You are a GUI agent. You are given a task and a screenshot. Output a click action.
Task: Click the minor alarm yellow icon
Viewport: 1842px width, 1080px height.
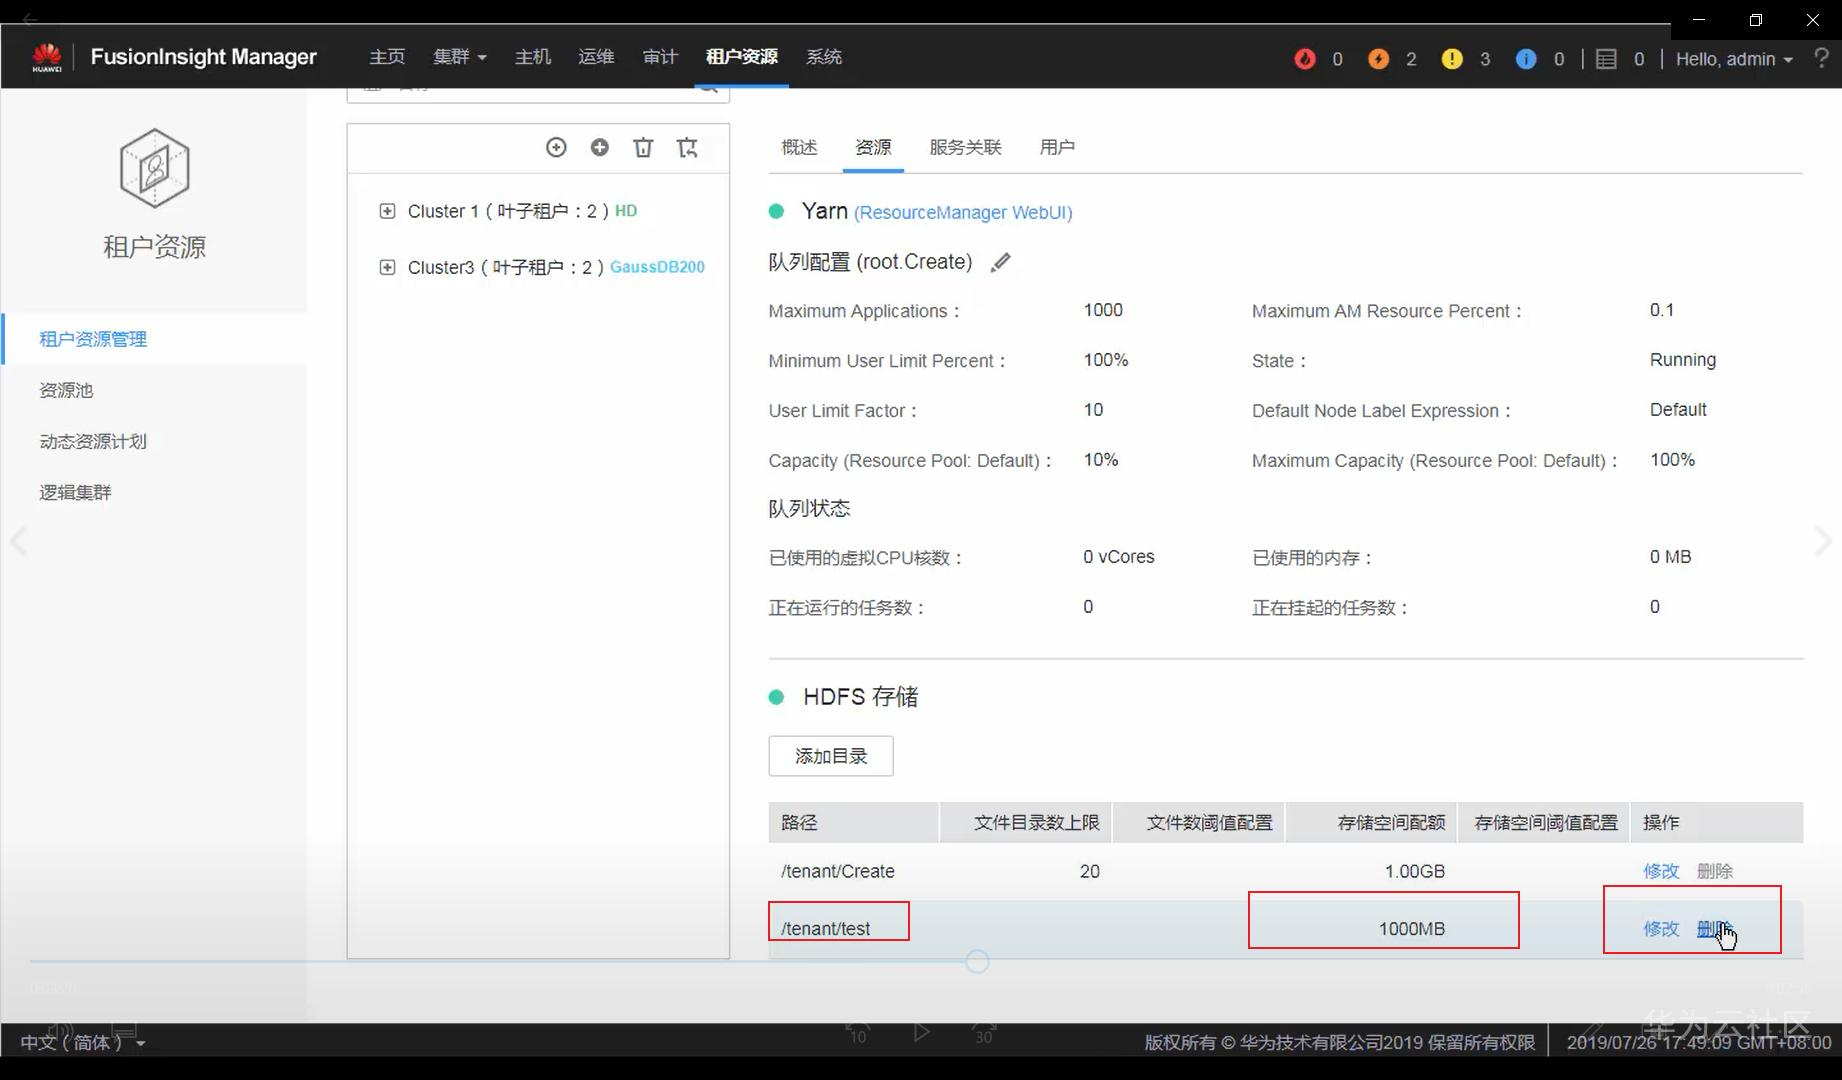tap(1452, 59)
